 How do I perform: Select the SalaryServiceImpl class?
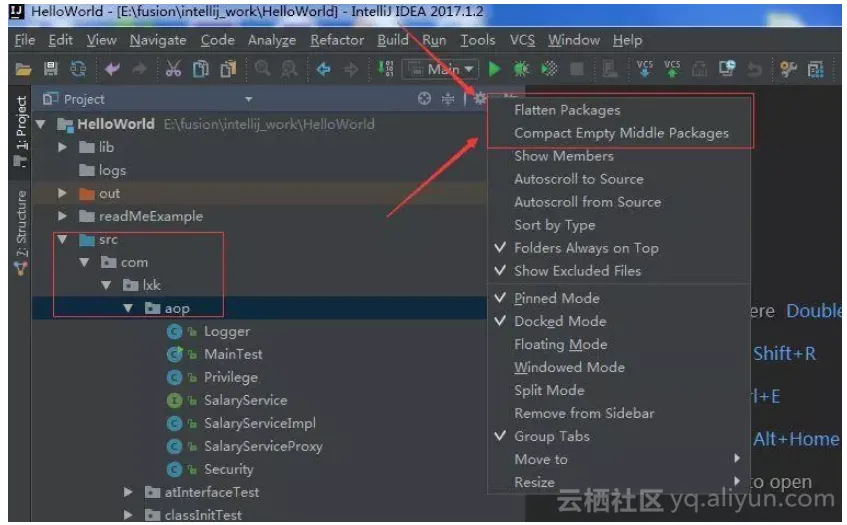tap(260, 423)
